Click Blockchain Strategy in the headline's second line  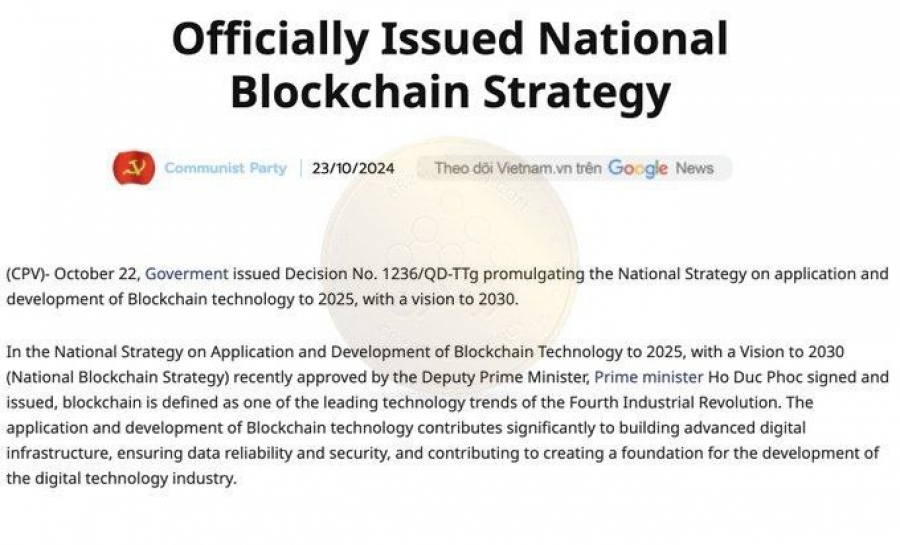[x=451, y=92]
